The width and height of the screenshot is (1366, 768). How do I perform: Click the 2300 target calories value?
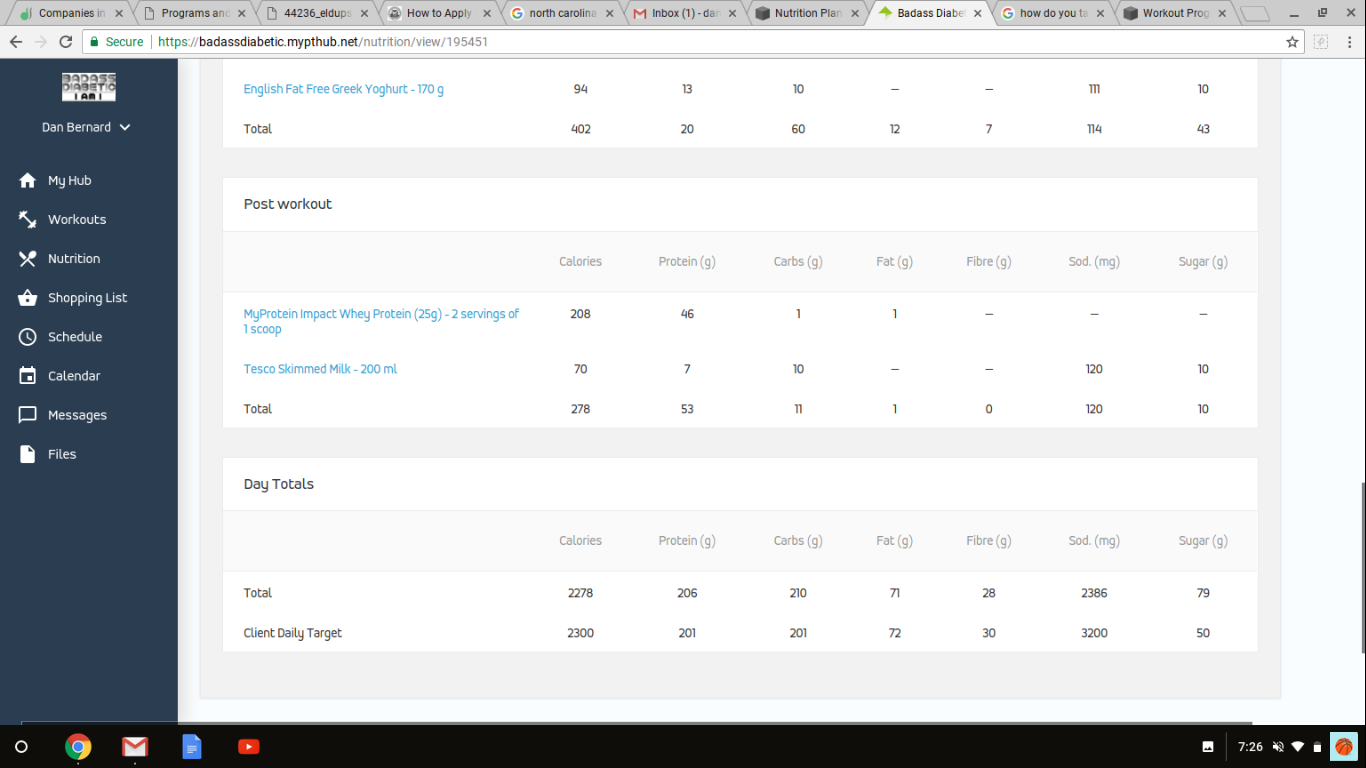click(580, 633)
